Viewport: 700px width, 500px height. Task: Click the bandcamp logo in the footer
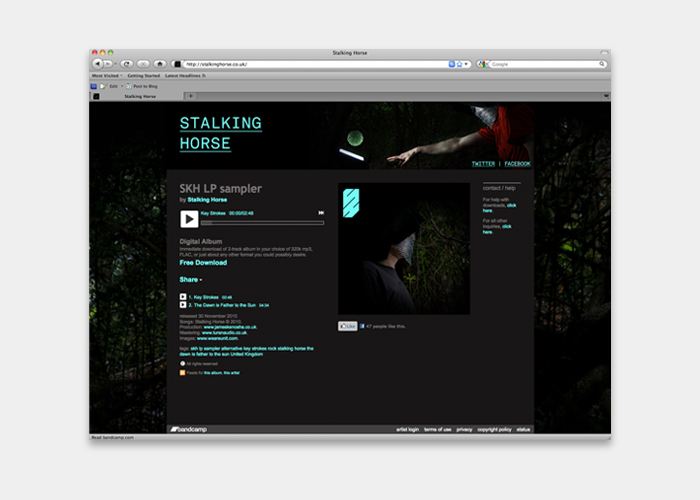click(188, 429)
